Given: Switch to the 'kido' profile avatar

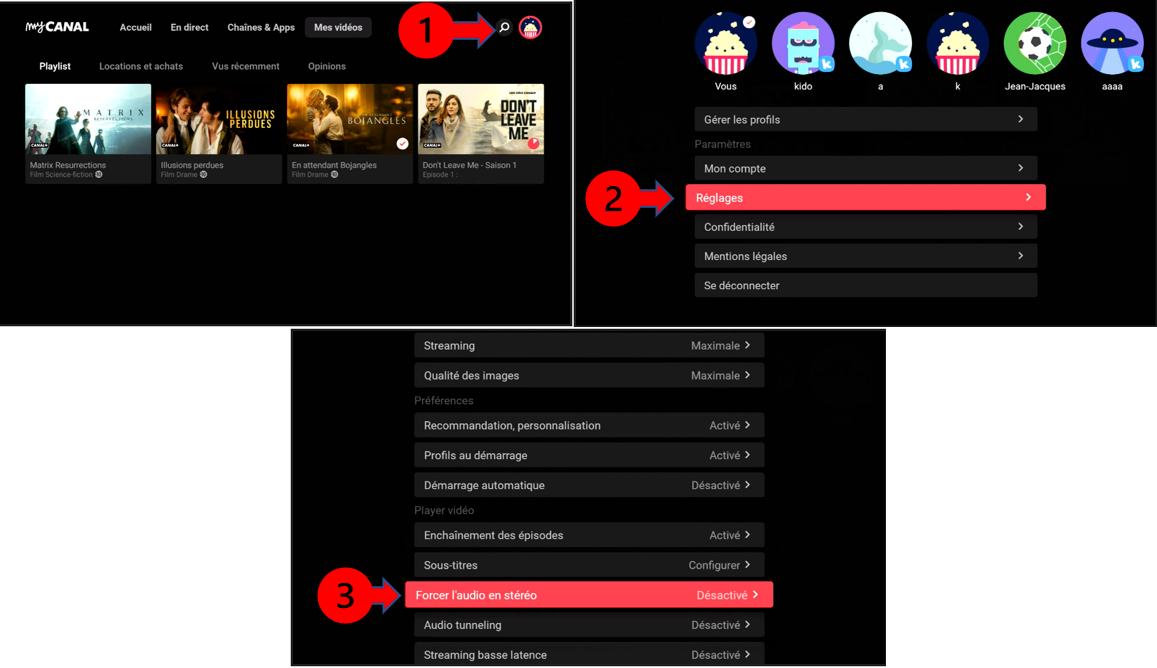Looking at the screenshot, I should click(x=803, y=44).
